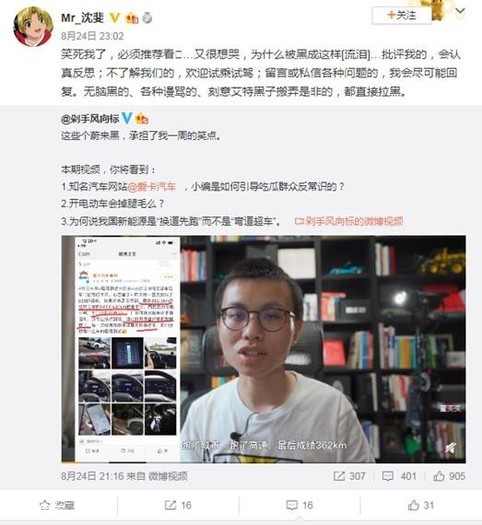
Task: Click the blue V badge of 剁手风向标
Action: [x=127, y=118]
